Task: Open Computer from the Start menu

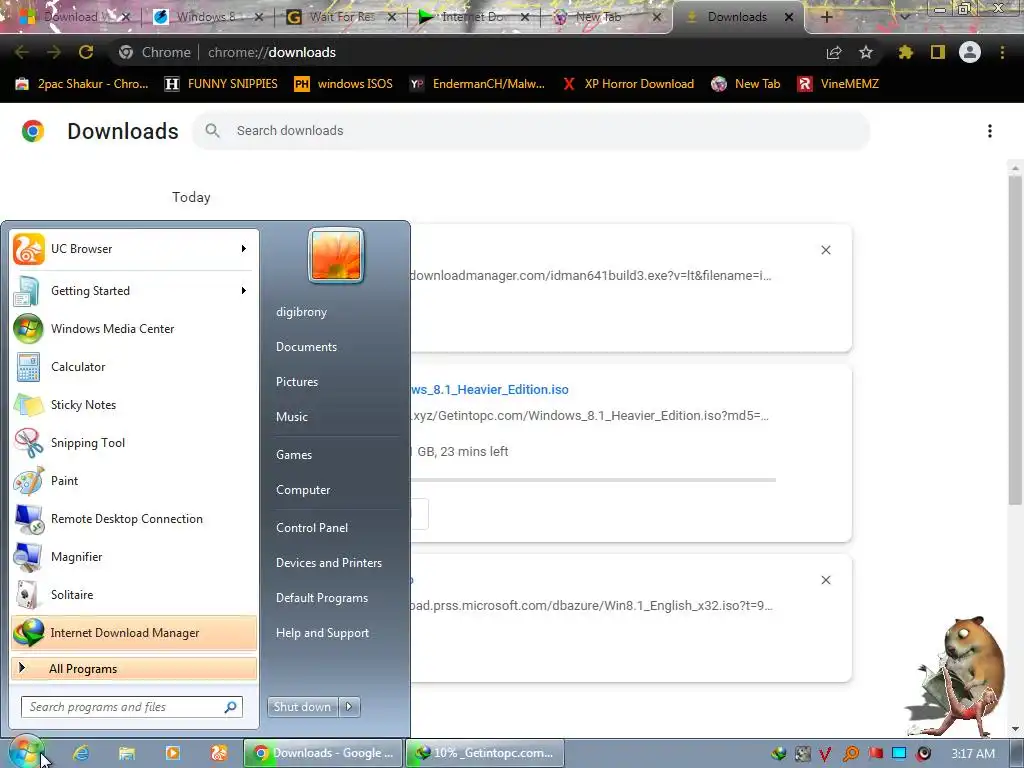Action: click(303, 490)
